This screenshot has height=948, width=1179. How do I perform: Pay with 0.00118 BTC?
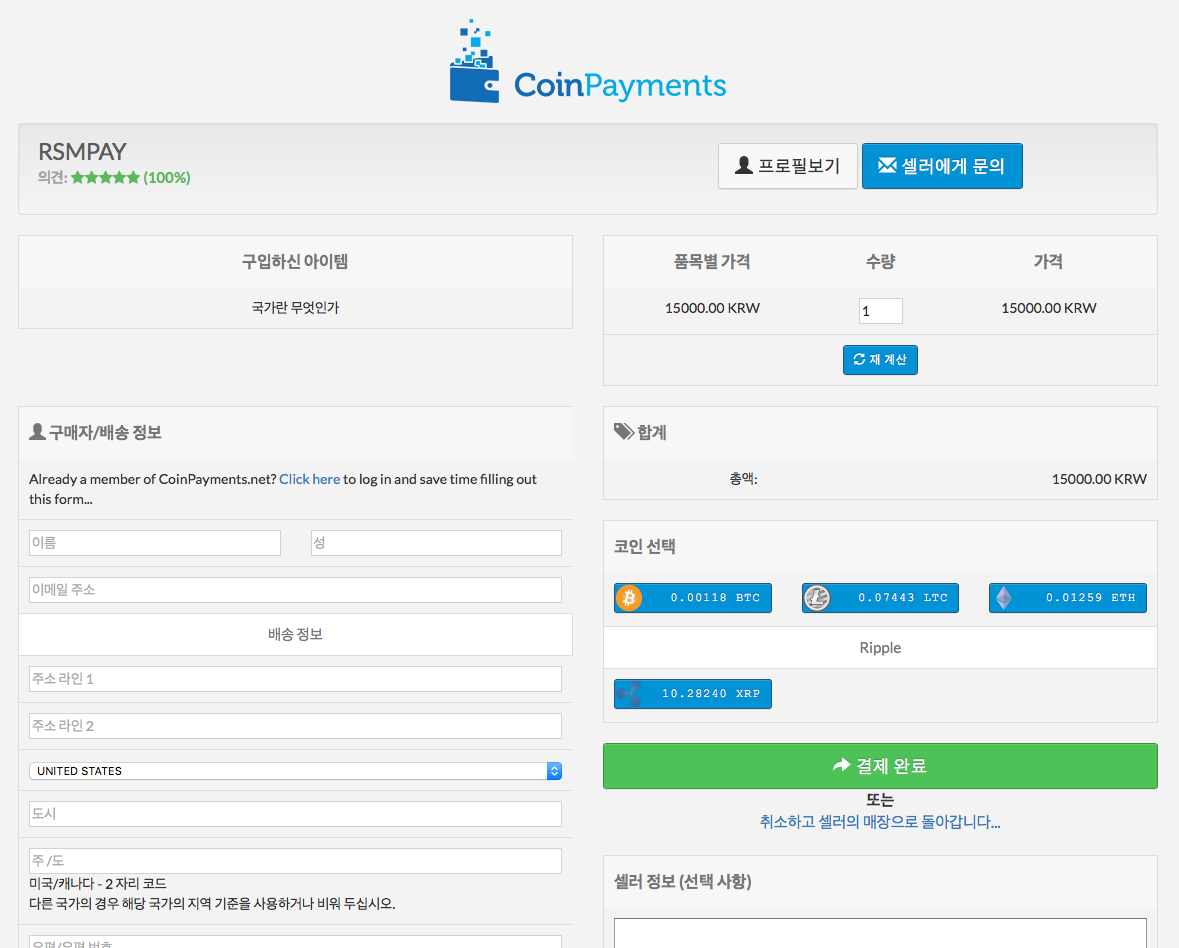click(693, 598)
